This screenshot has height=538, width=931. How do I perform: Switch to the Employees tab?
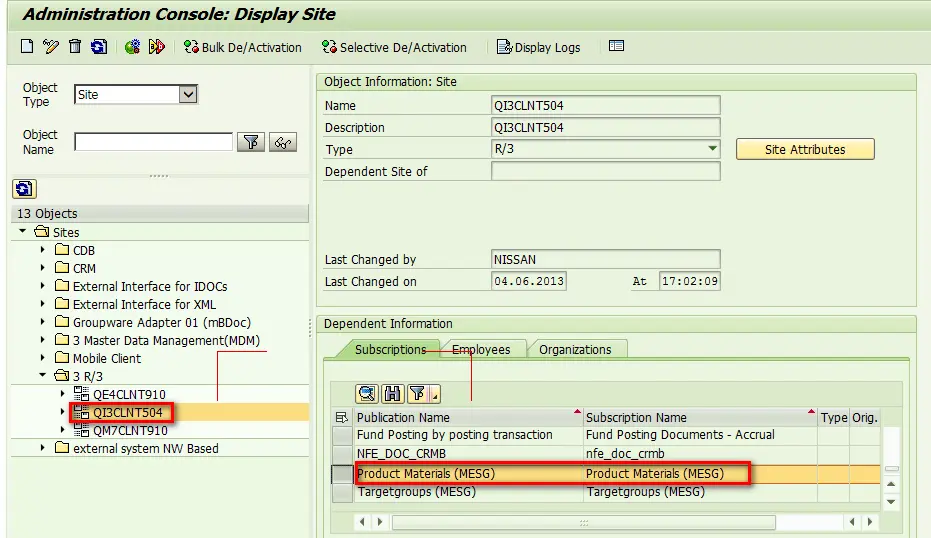481,350
